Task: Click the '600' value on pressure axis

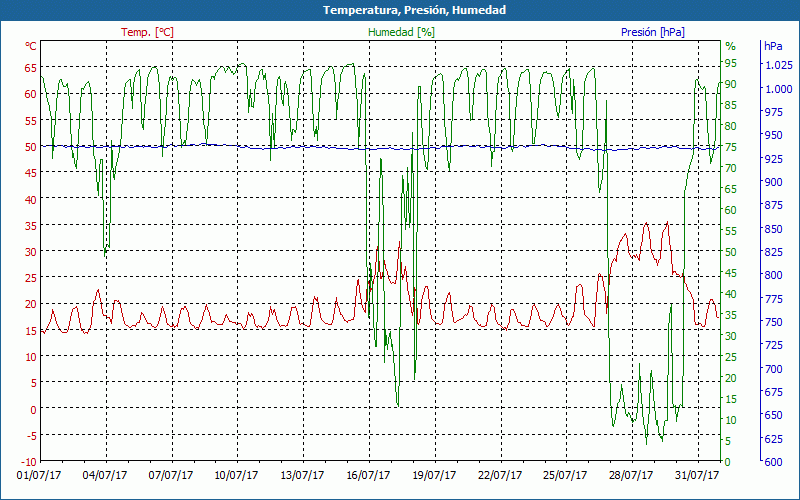Action: [x=773, y=462]
